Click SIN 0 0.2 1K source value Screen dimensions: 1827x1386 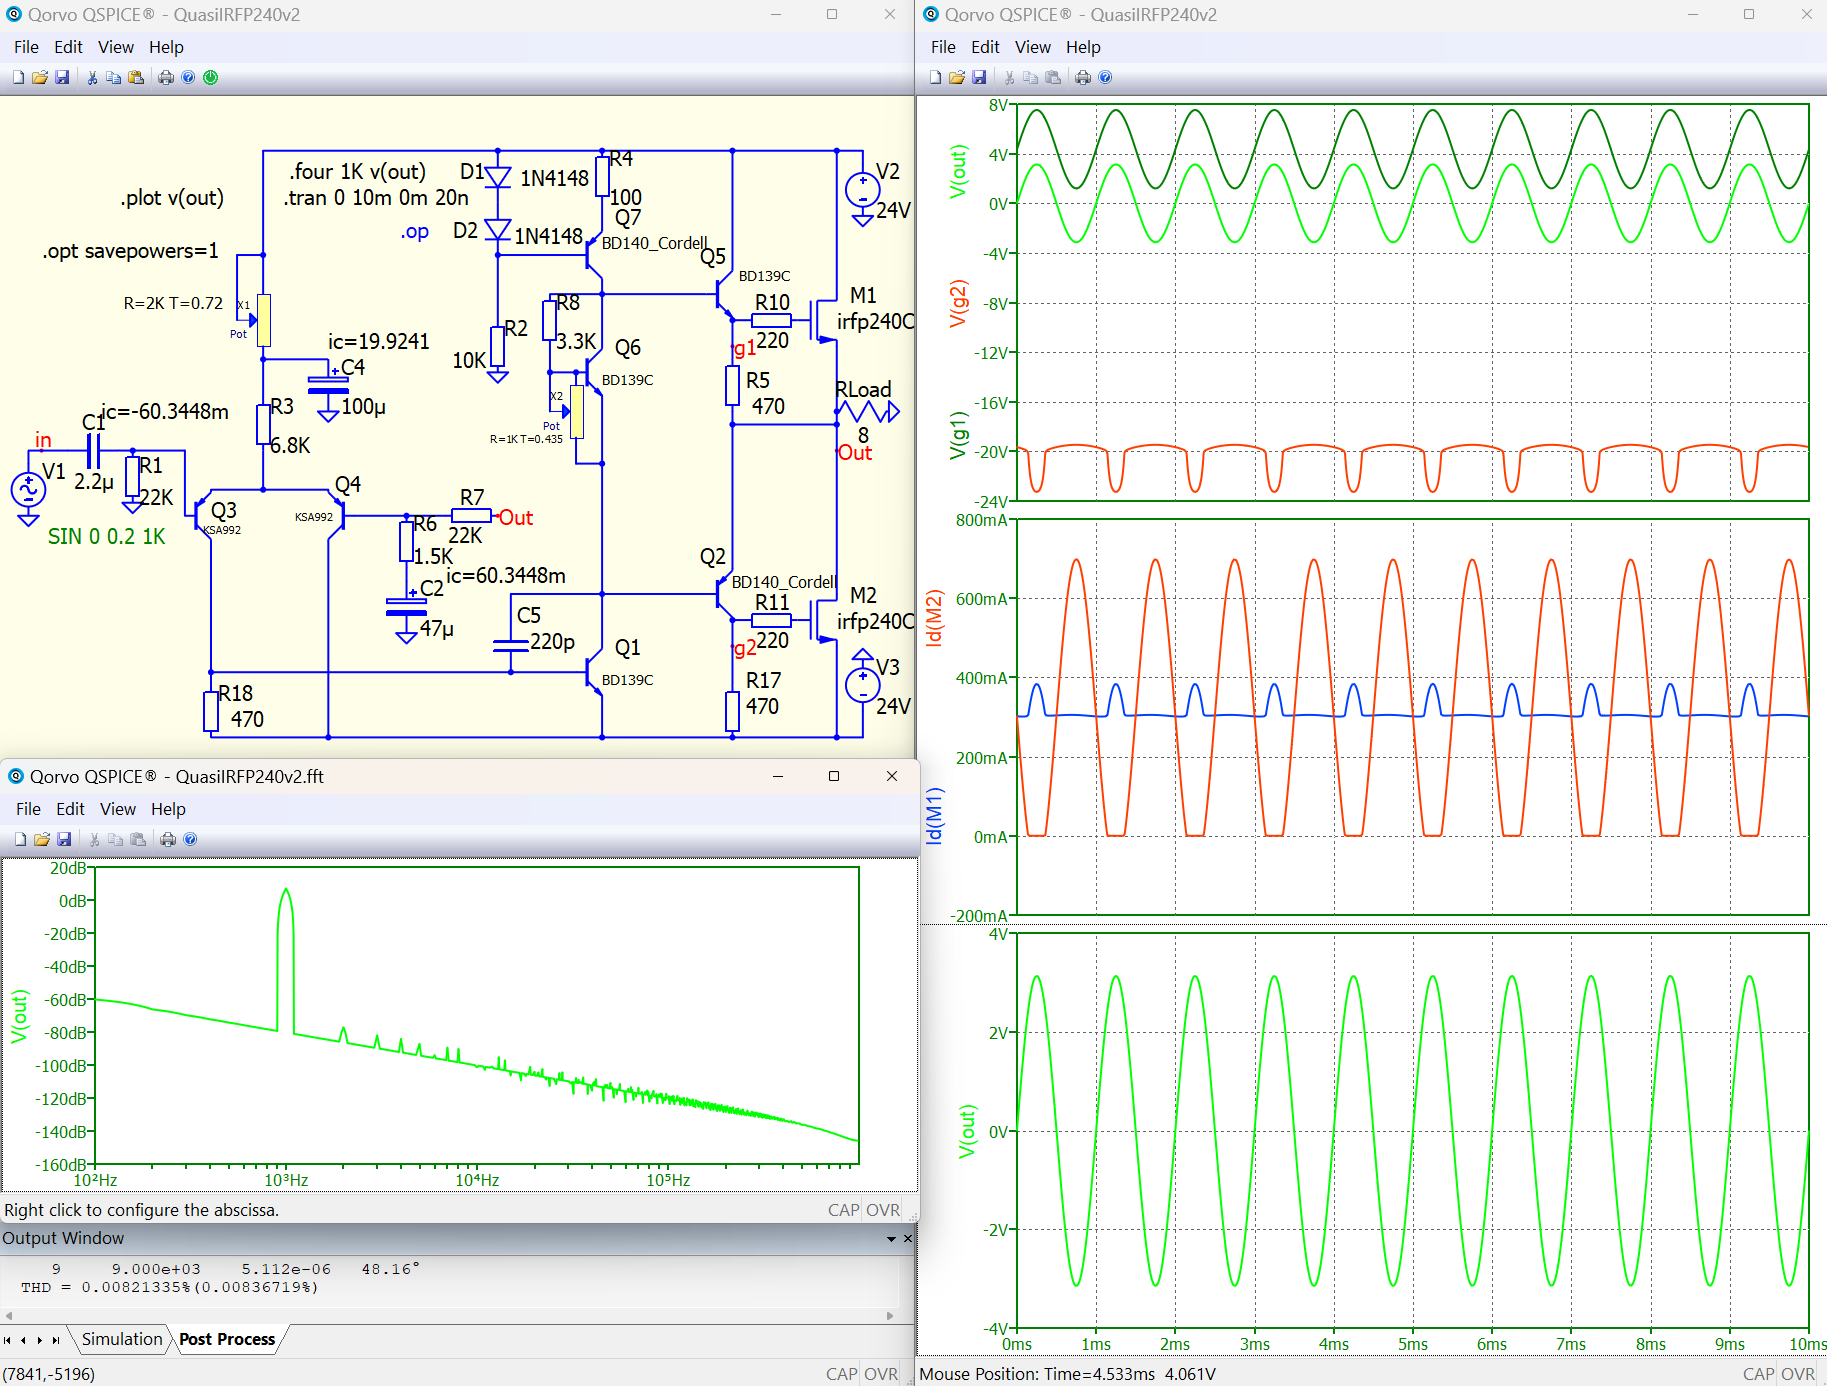point(106,537)
